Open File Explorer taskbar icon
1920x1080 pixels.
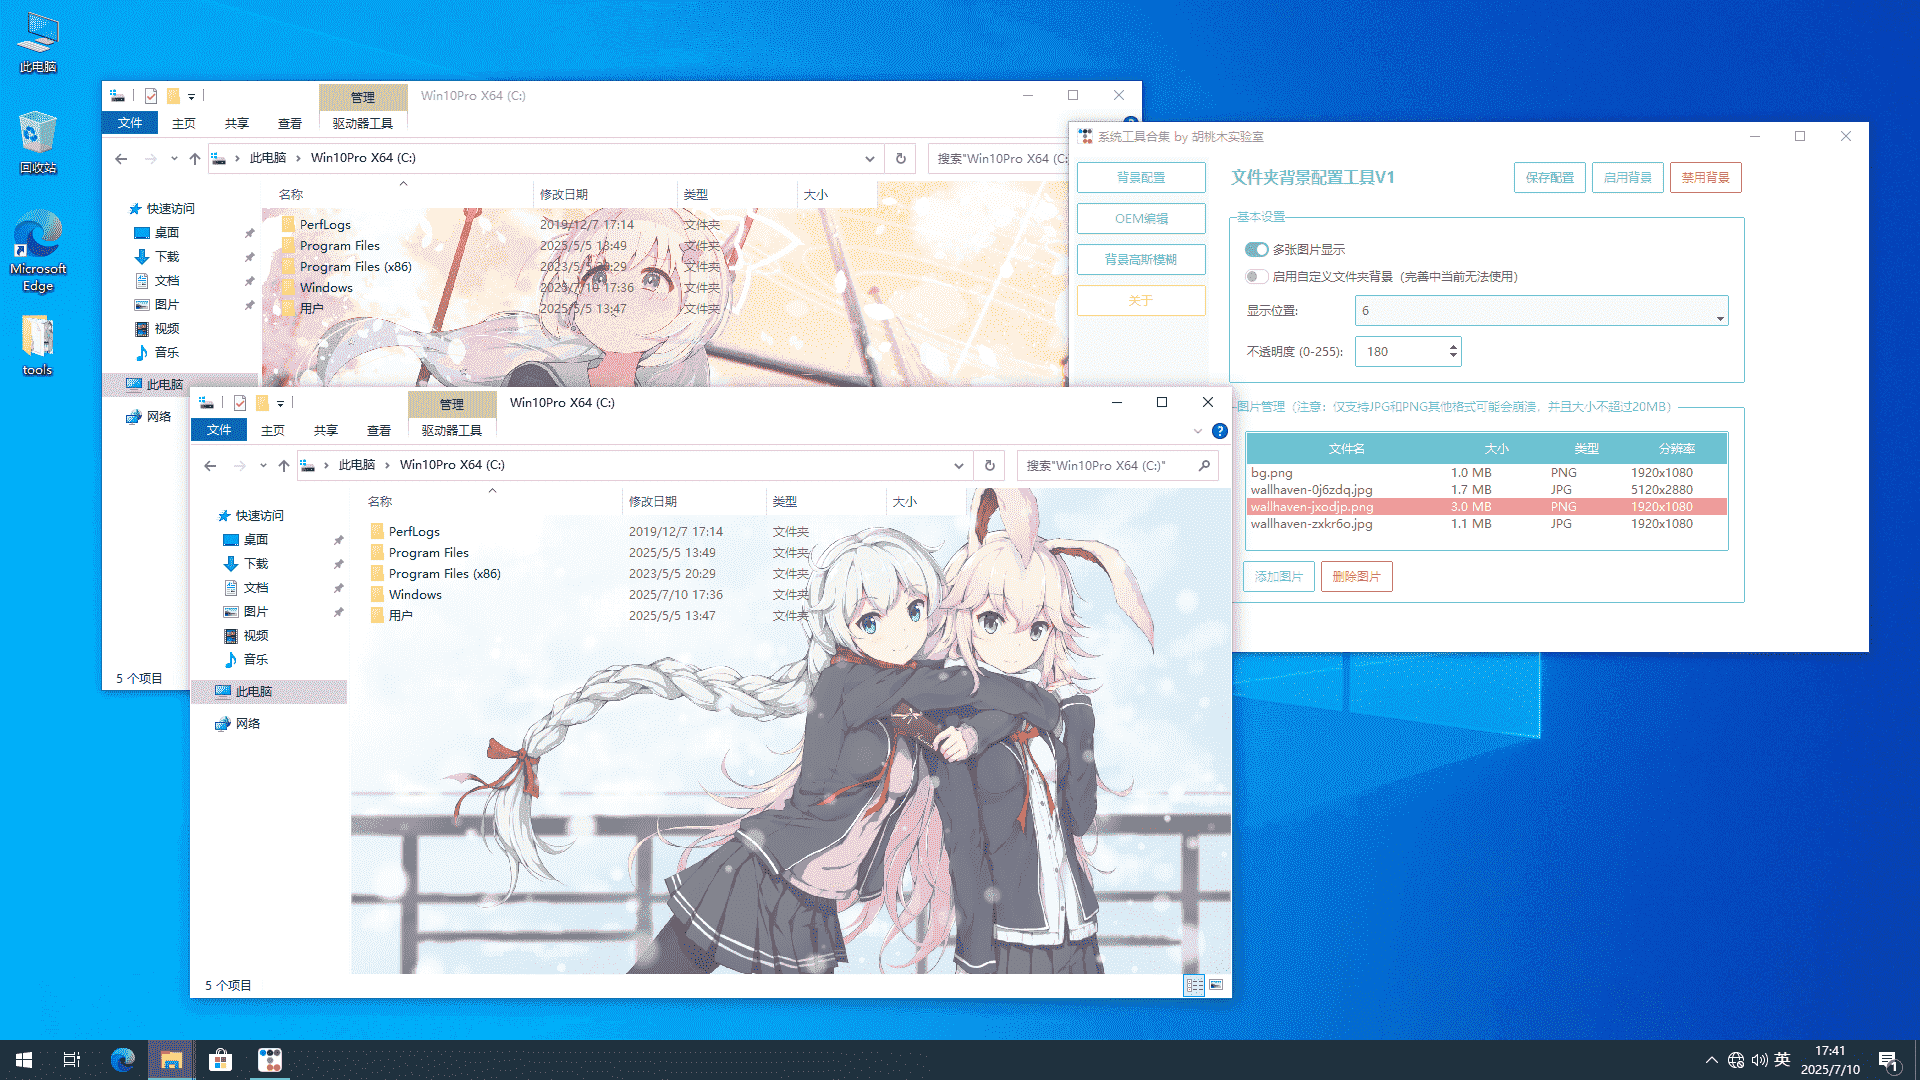pyautogui.click(x=171, y=1060)
